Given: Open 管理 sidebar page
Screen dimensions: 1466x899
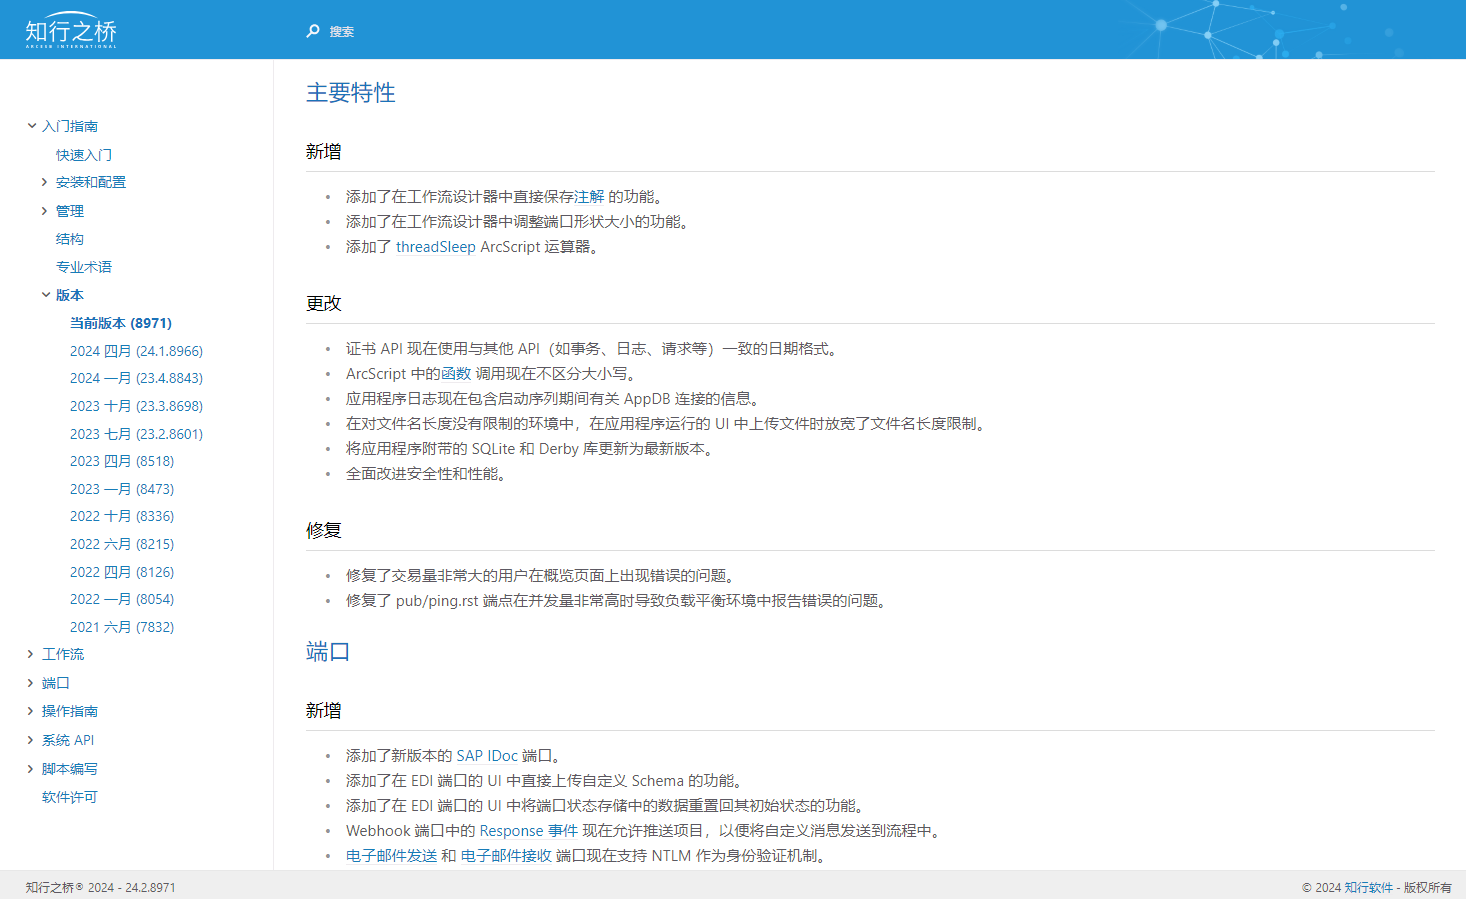Looking at the screenshot, I should (x=70, y=211).
